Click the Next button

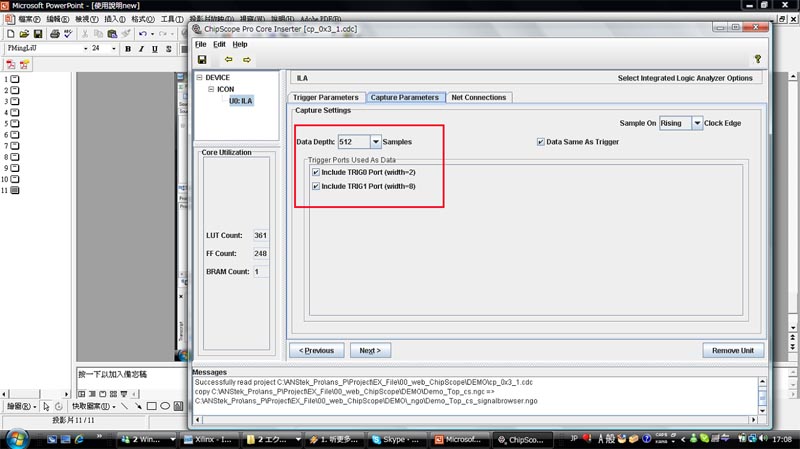coord(370,351)
